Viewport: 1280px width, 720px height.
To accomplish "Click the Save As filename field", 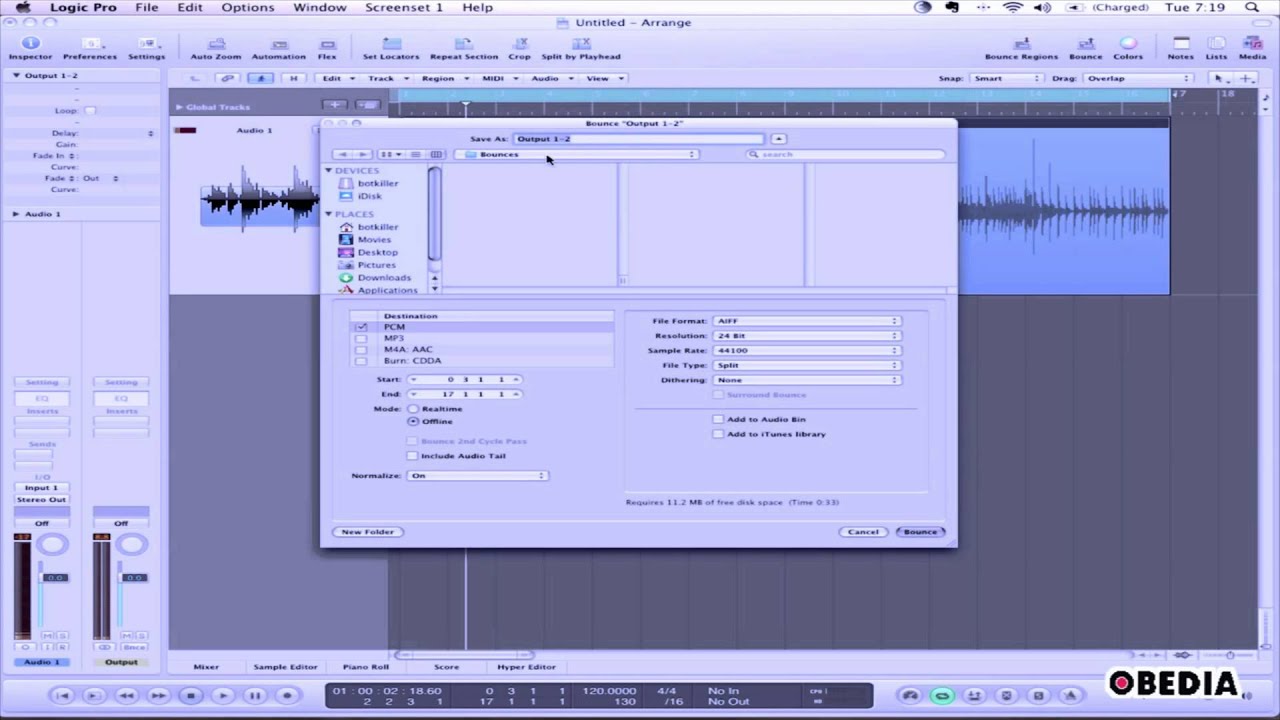I will pos(638,139).
